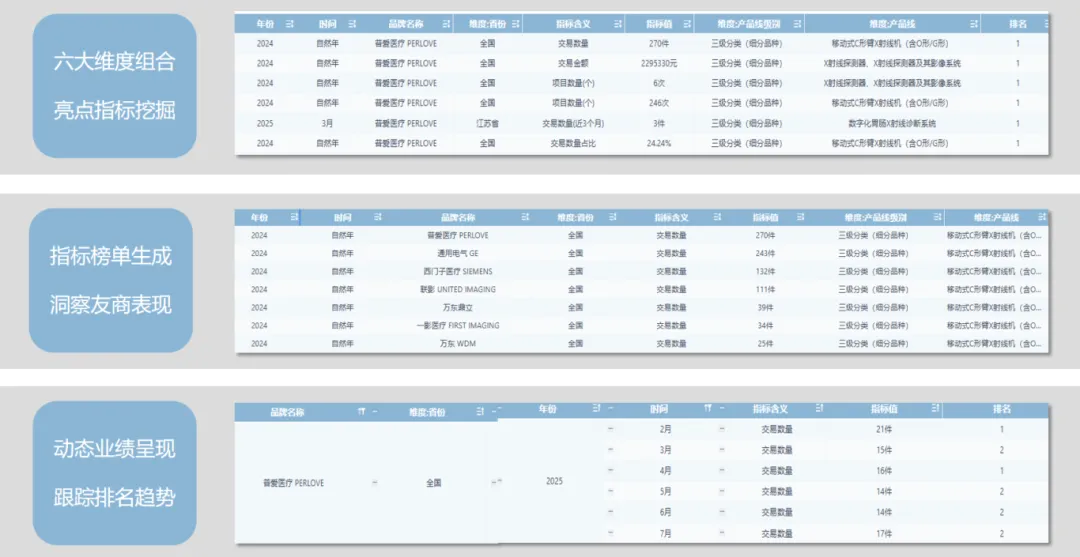Select the 六大维度组合 亮点指标挖掘 label box
Viewport: 1080px width, 557px height.
114,86
